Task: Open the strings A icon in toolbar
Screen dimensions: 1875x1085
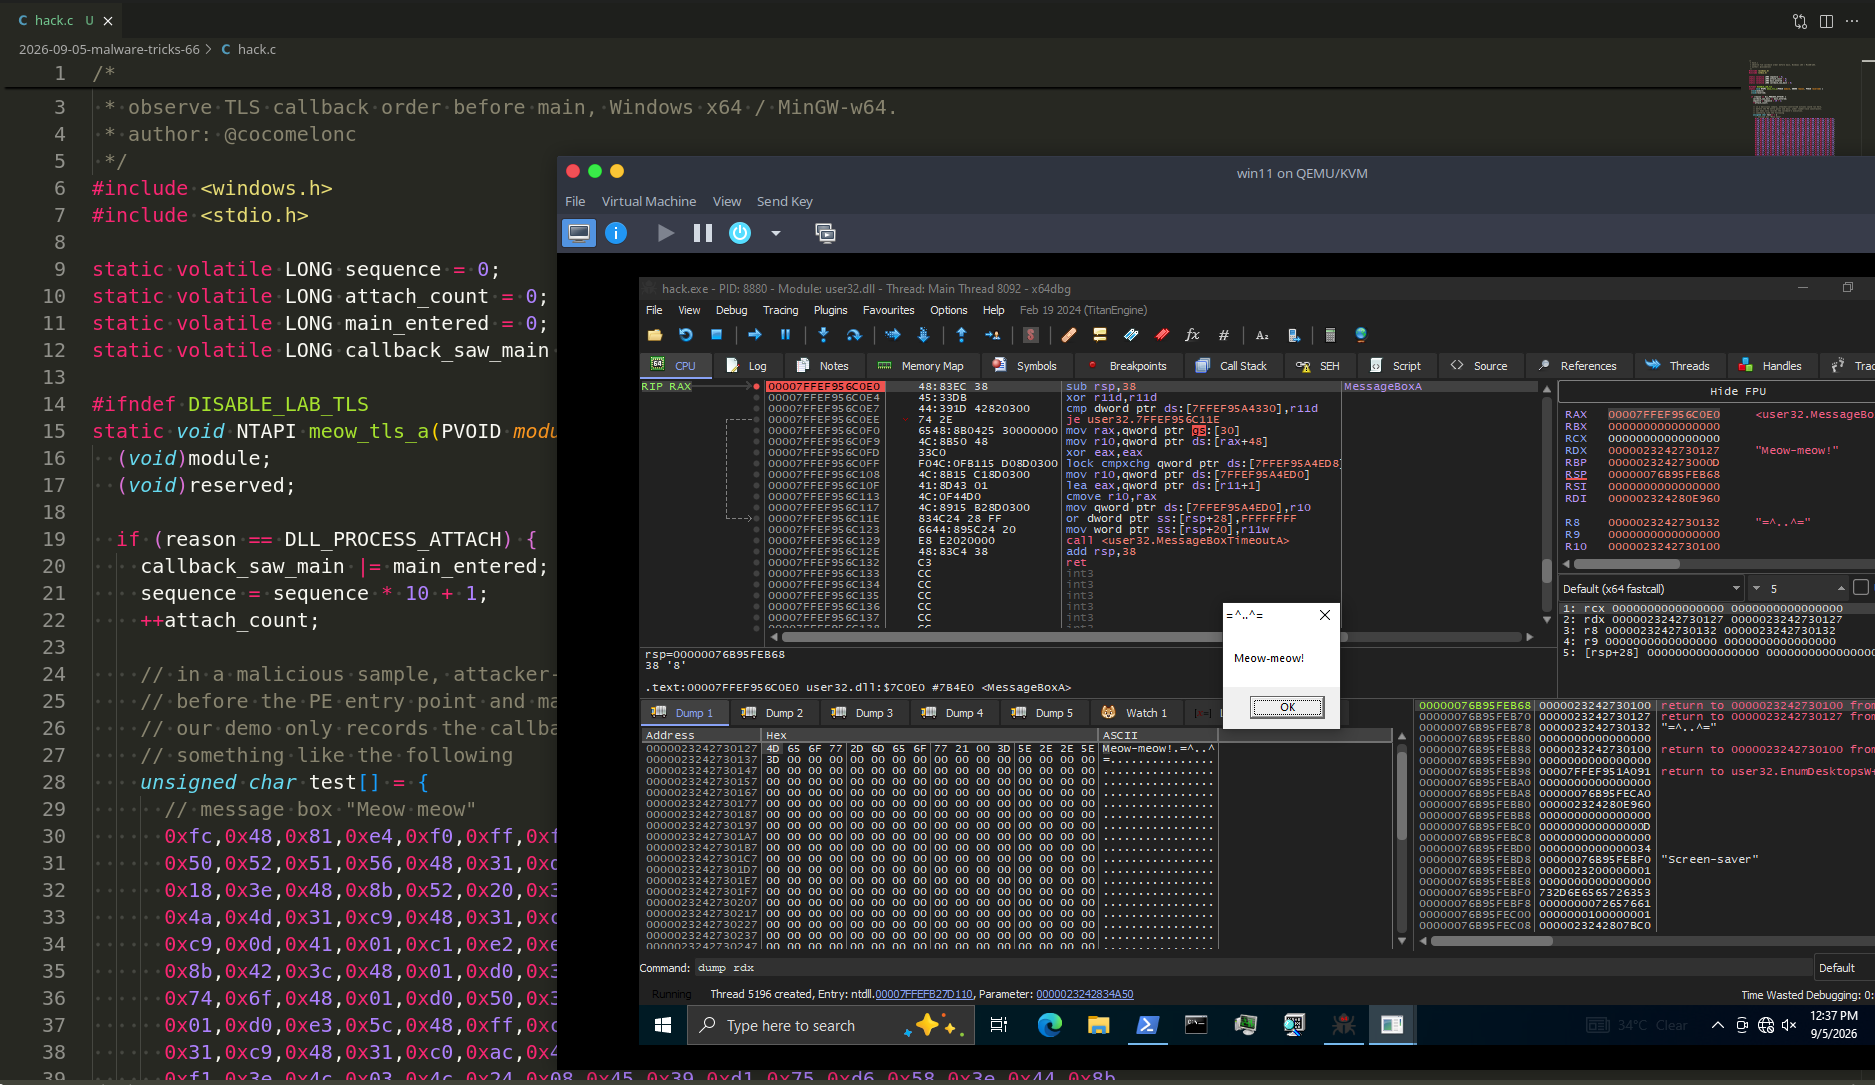Action: click(1262, 335)
